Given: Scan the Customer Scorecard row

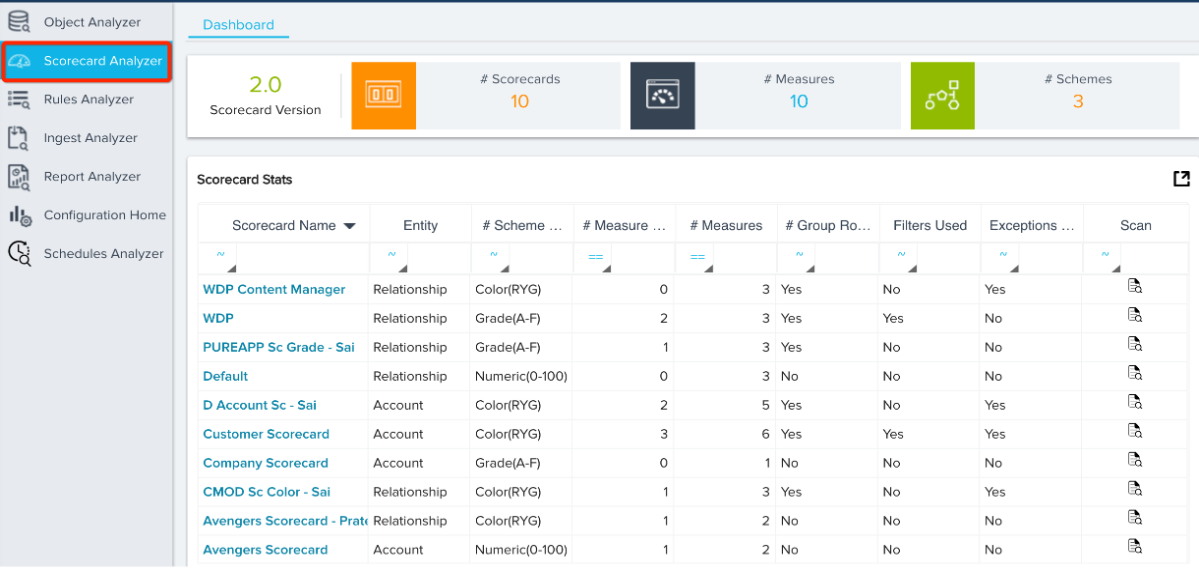Looking at the screenshot, I should point(1135,431).
